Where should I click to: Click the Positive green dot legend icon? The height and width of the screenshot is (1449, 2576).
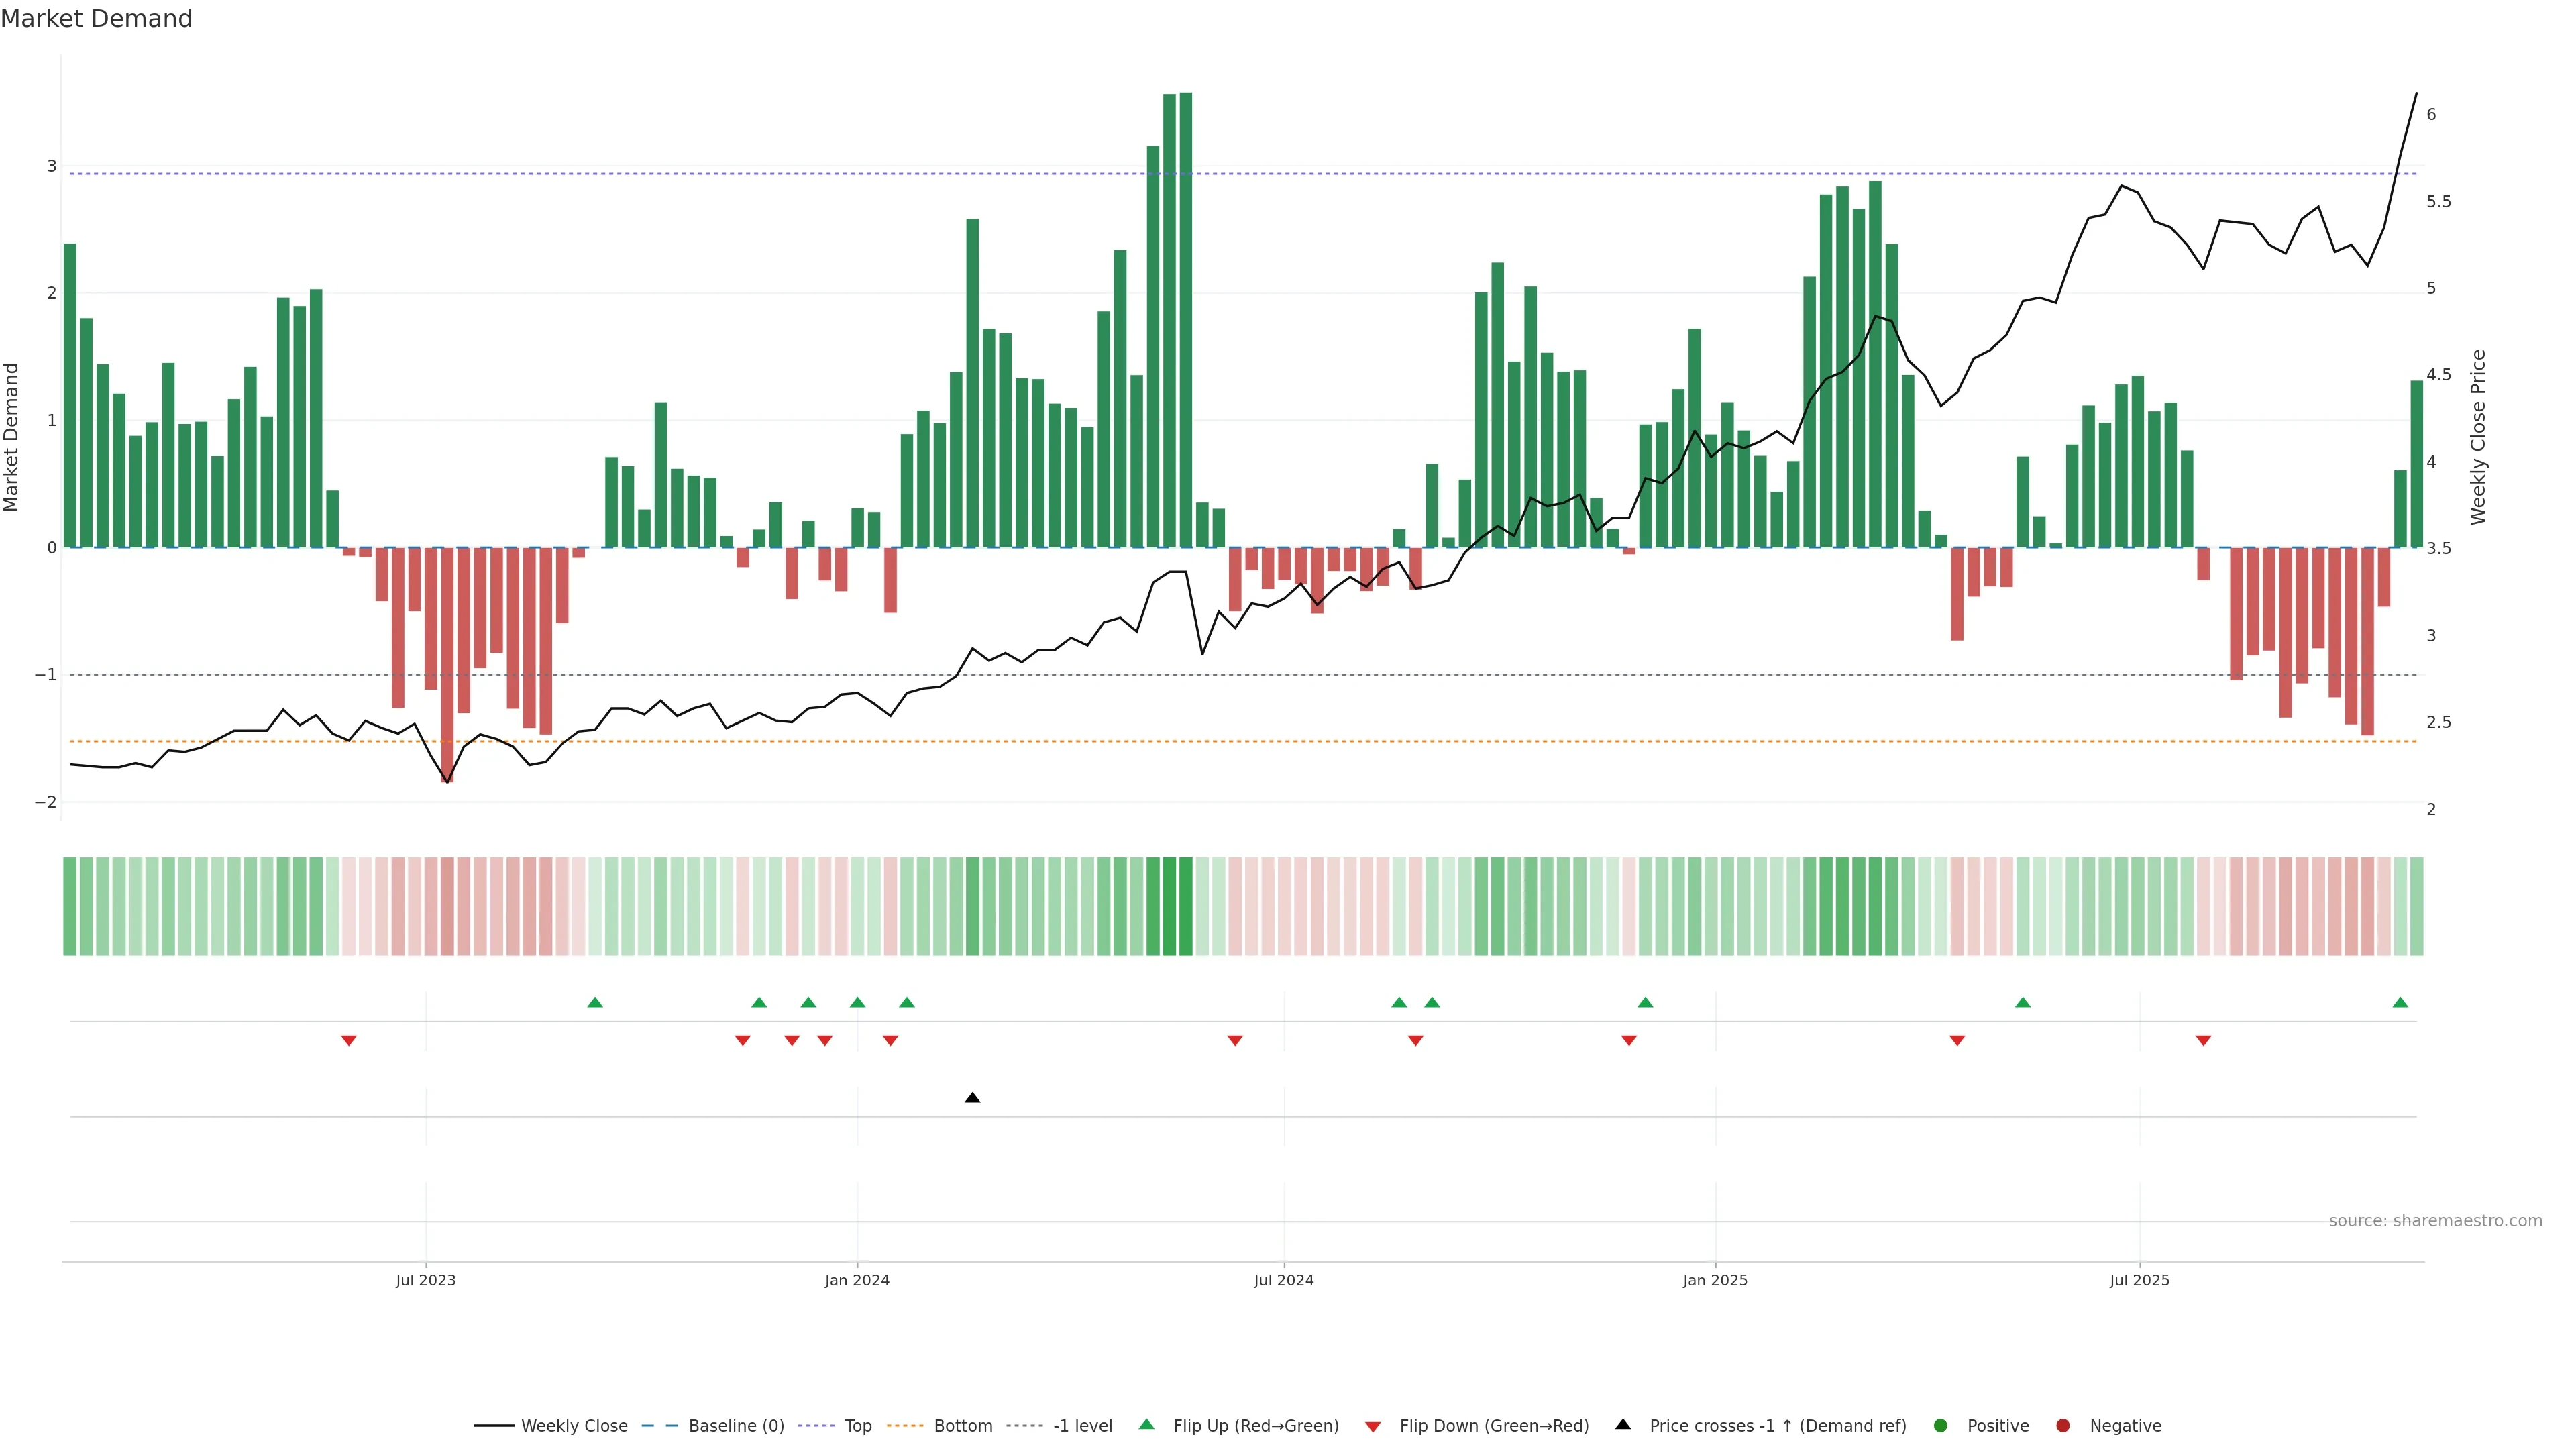(1941, 1426)
